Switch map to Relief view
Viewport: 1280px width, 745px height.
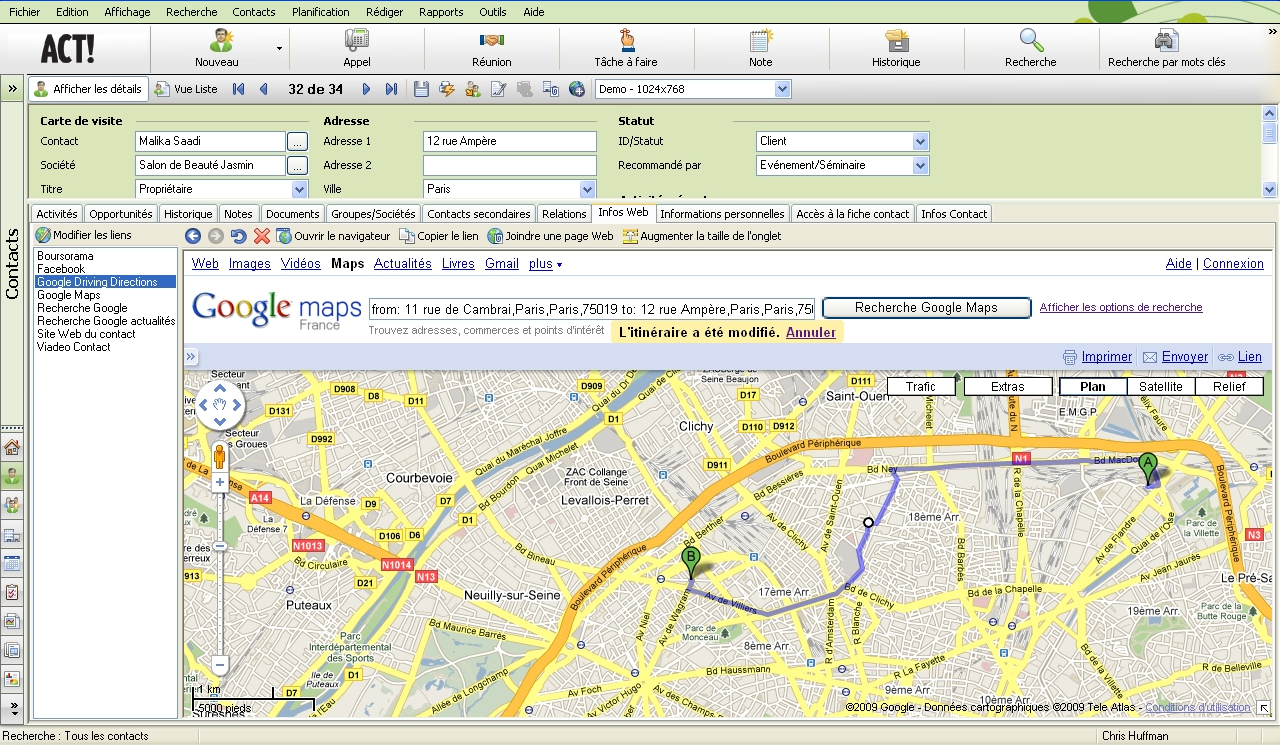pos(1229,386)
